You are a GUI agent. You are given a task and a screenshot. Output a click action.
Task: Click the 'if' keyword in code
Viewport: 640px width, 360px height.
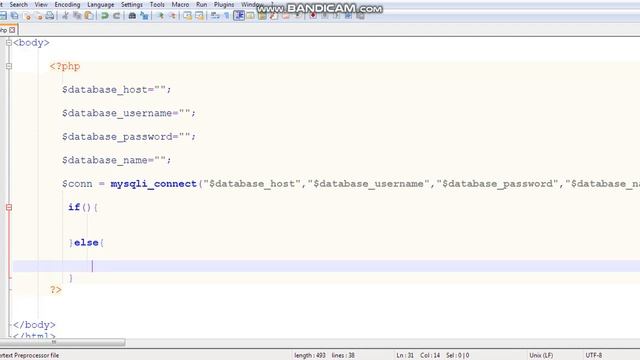(x=74, y=207)
